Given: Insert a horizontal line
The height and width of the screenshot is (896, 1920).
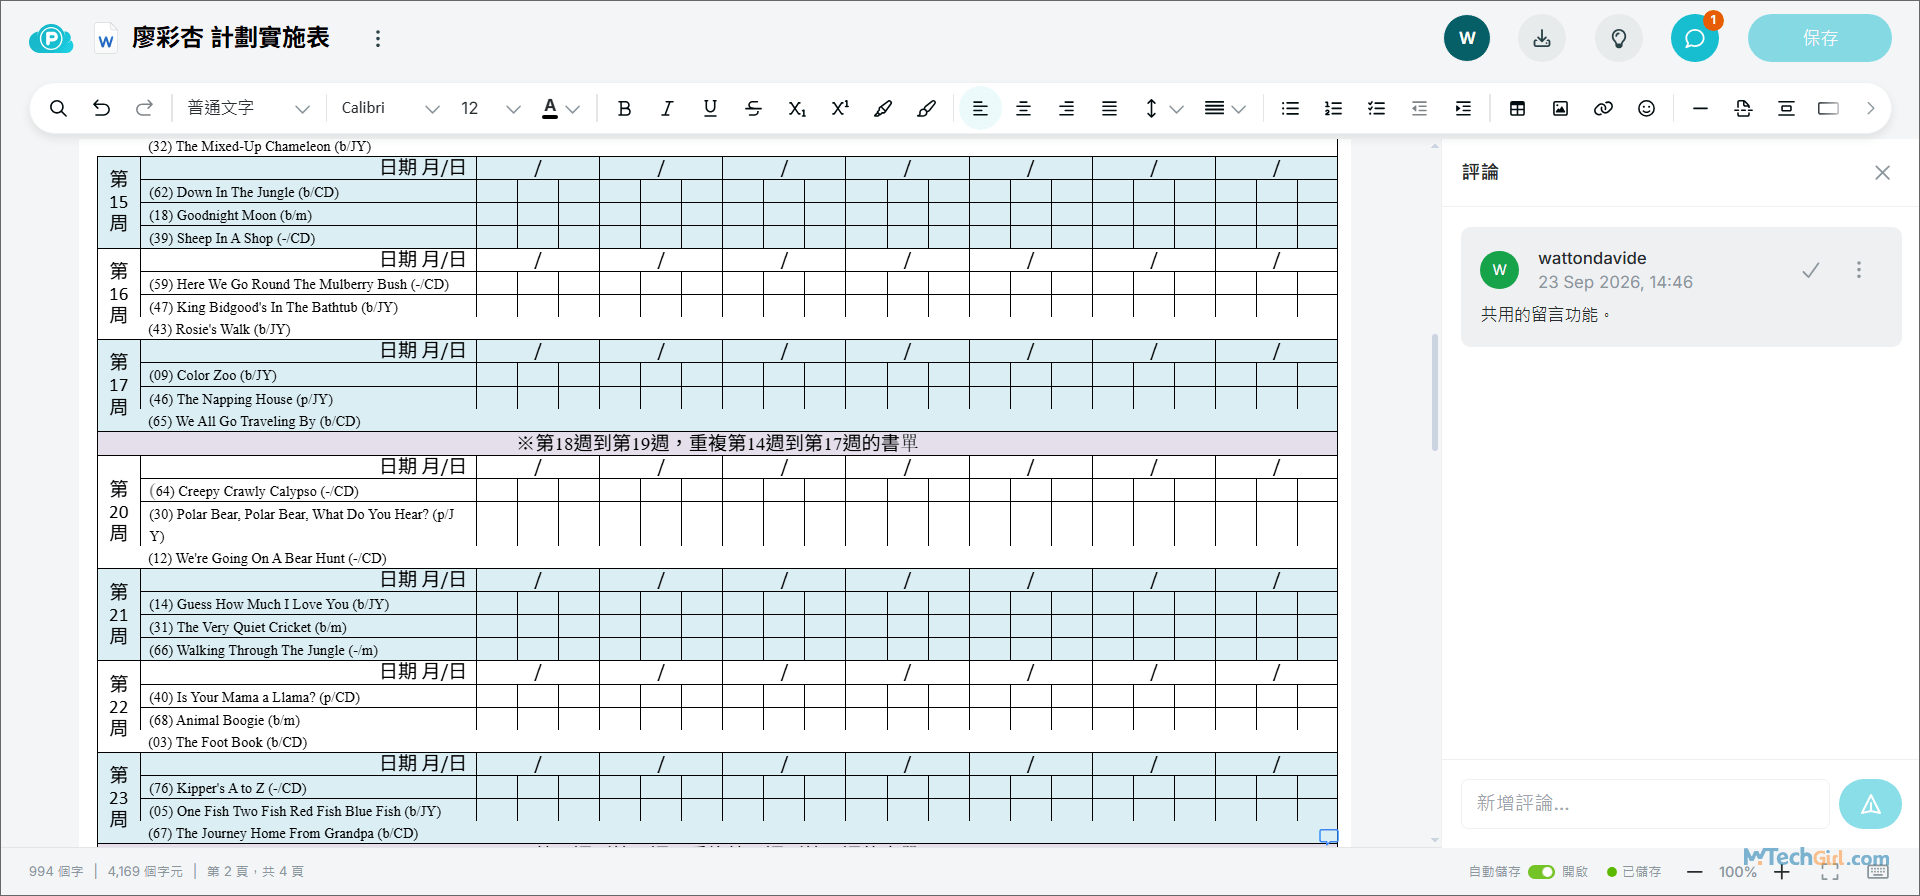Looking at the screenshot, I should point(1700,108).
